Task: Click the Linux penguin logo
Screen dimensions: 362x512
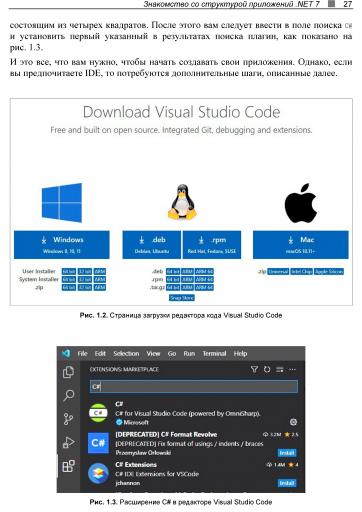Action: tap(182, 201)
